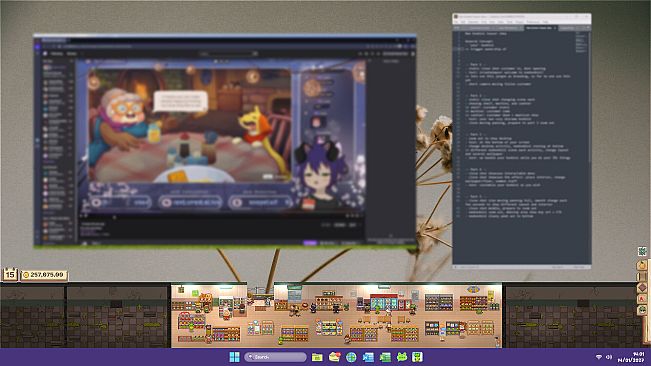Open the globe browser icon on taskbar
651x366 pixels.
point(351,357)
